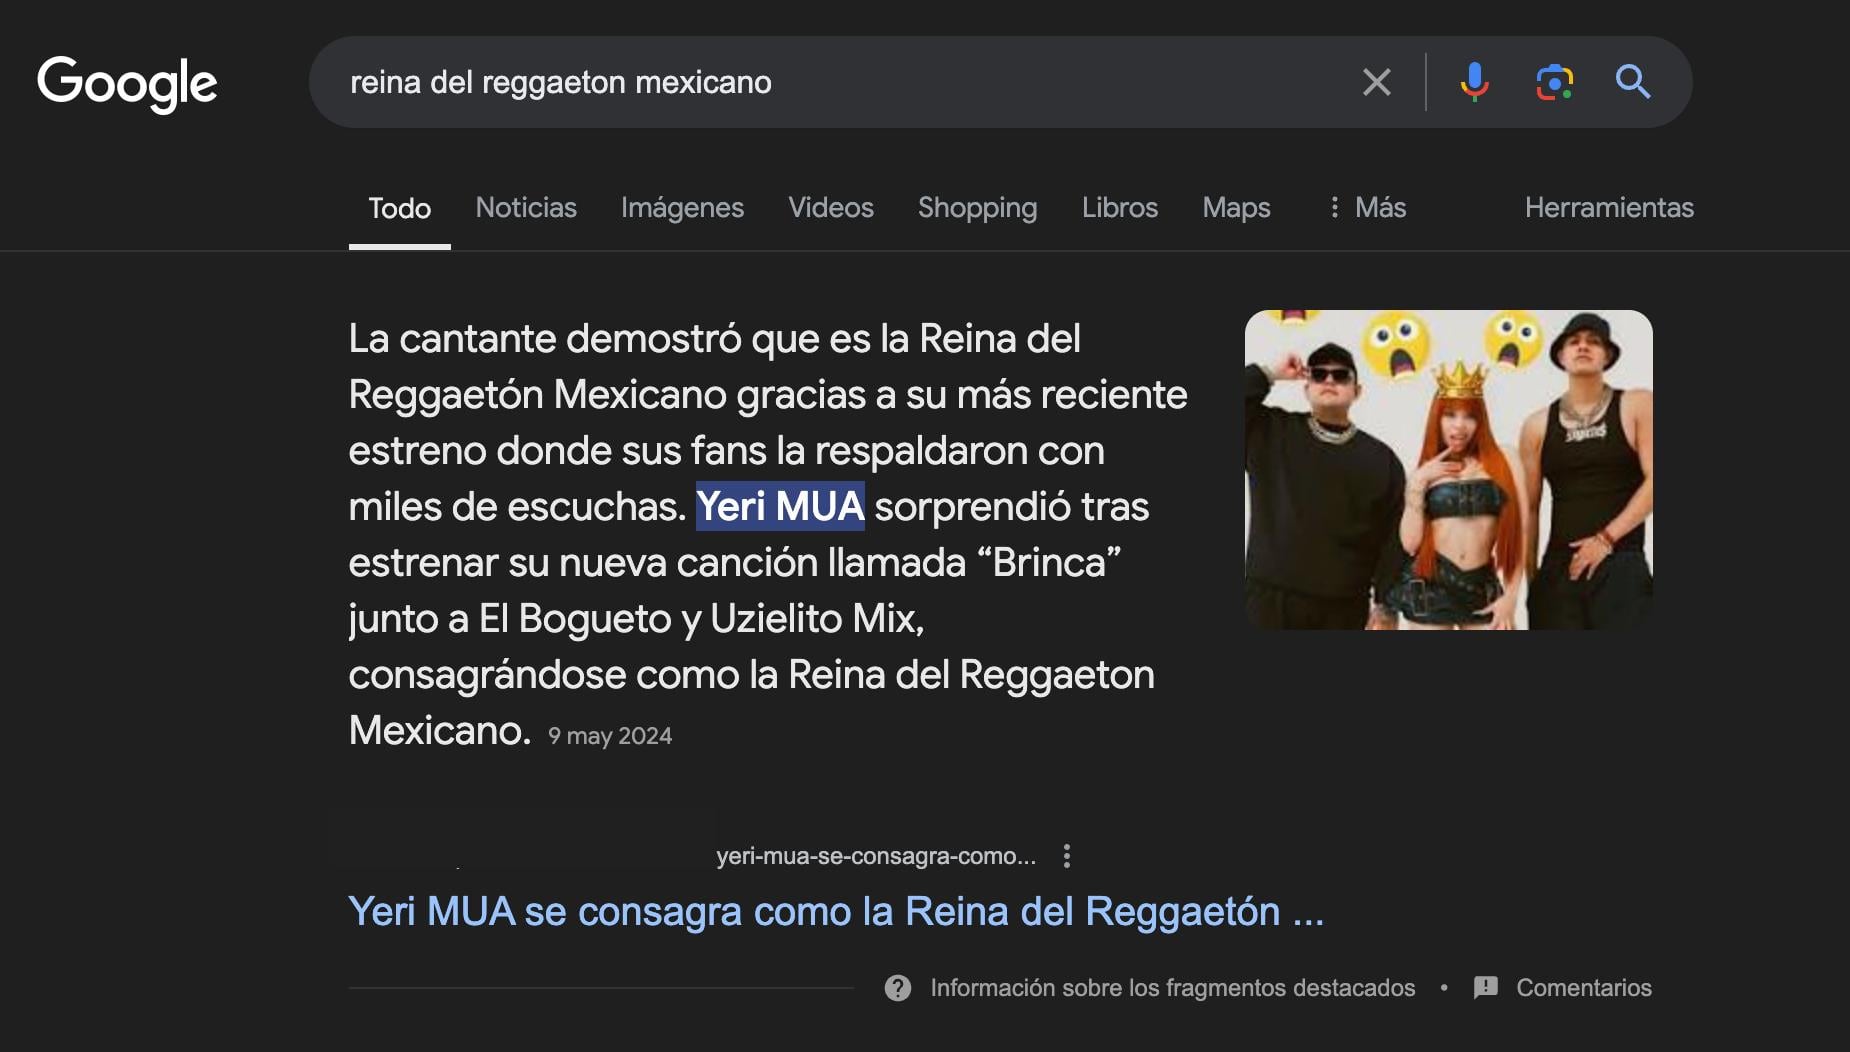Screen dimensions: 1850x1052
Task: Open Maps results for the query
Action: pos(1236,207)
